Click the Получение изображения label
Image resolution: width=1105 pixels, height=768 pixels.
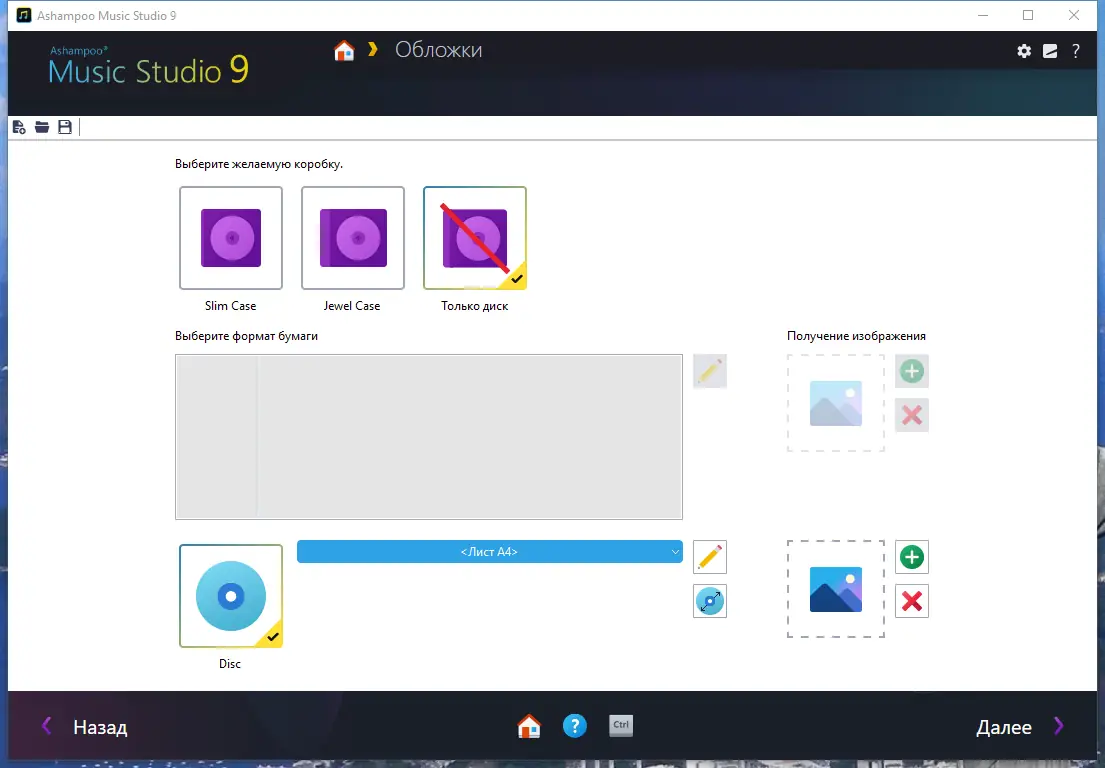(x=856, y=336)
